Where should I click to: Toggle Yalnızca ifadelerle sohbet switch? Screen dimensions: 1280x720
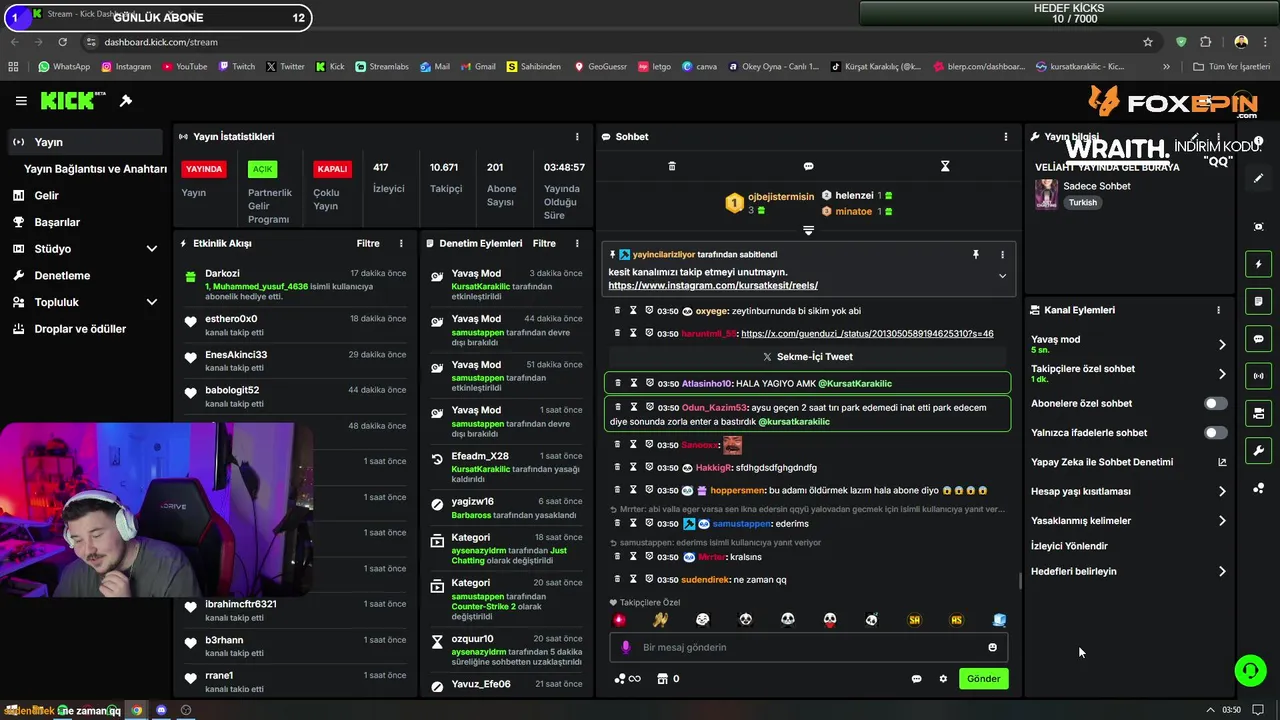click(1215, 433)
